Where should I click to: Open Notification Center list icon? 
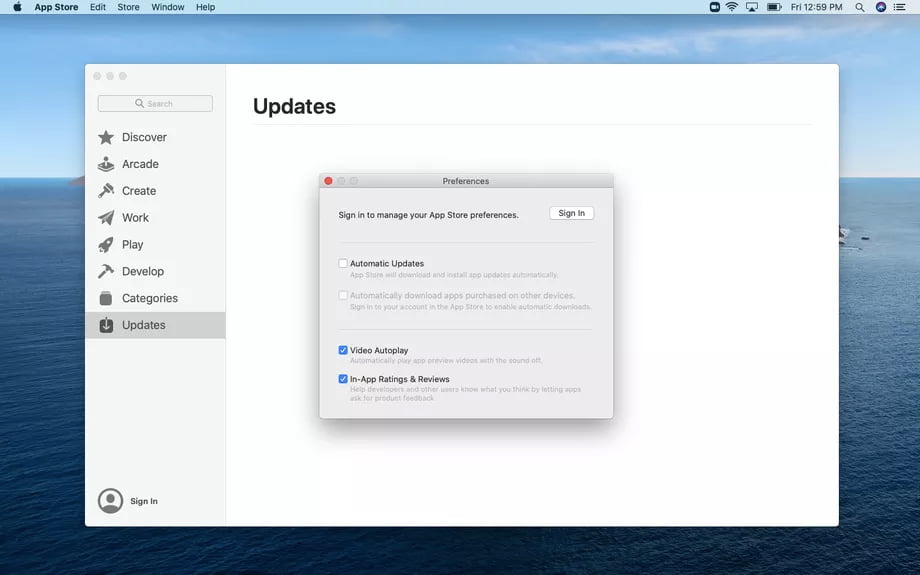[x=899, y=7]
